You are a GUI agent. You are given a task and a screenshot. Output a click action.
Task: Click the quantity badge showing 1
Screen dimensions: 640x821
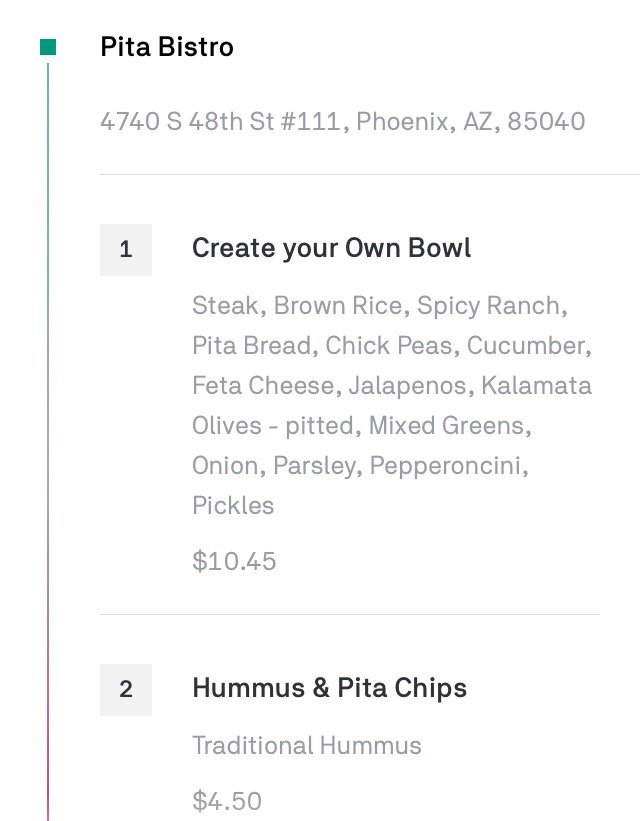coord(126,249)
